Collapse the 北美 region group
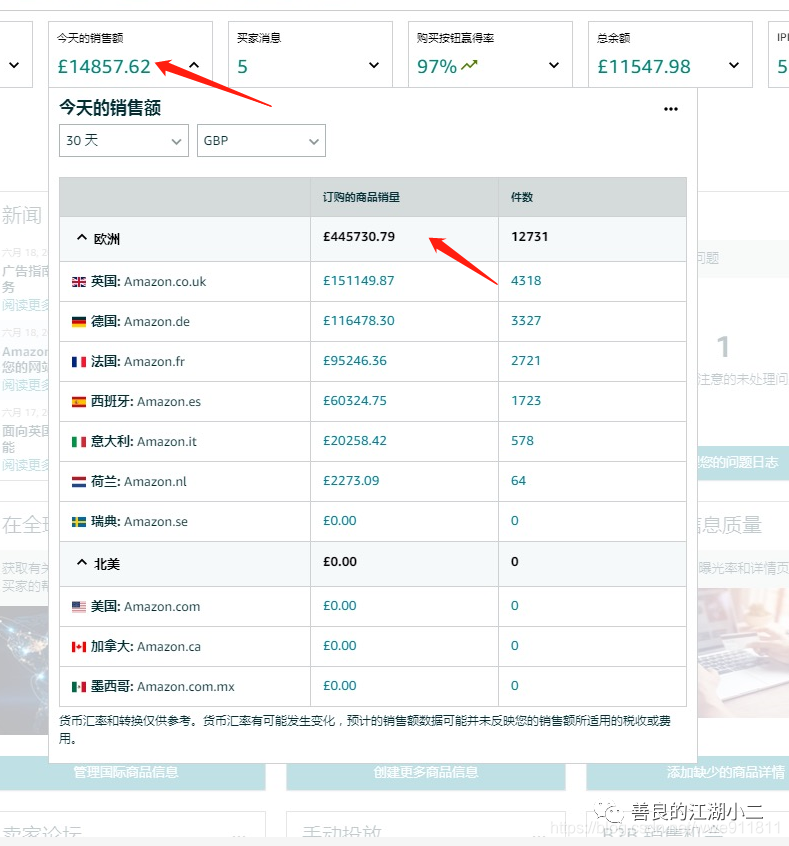 pyautogui.click(x=81, y=563)
